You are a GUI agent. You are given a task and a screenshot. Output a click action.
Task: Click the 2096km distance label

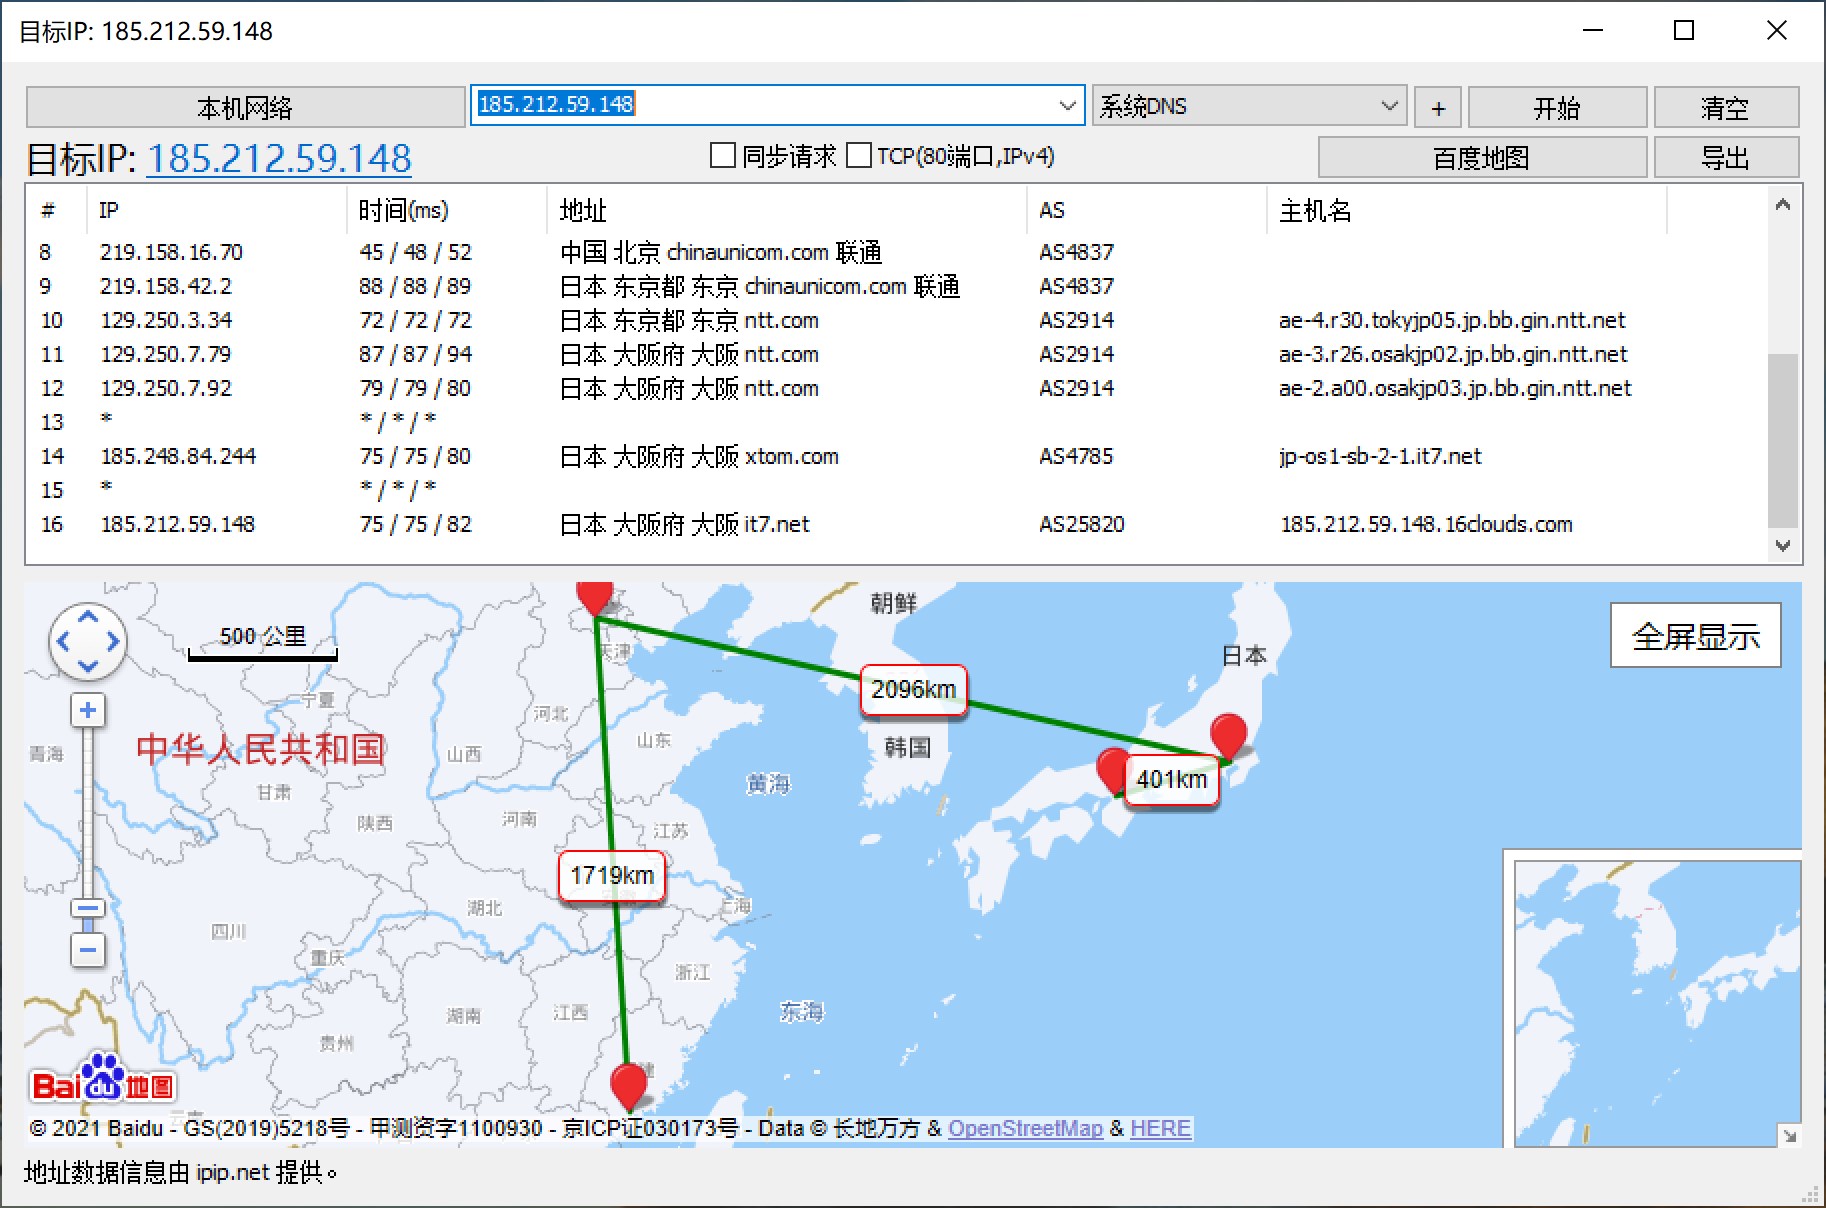pos(914,690)
